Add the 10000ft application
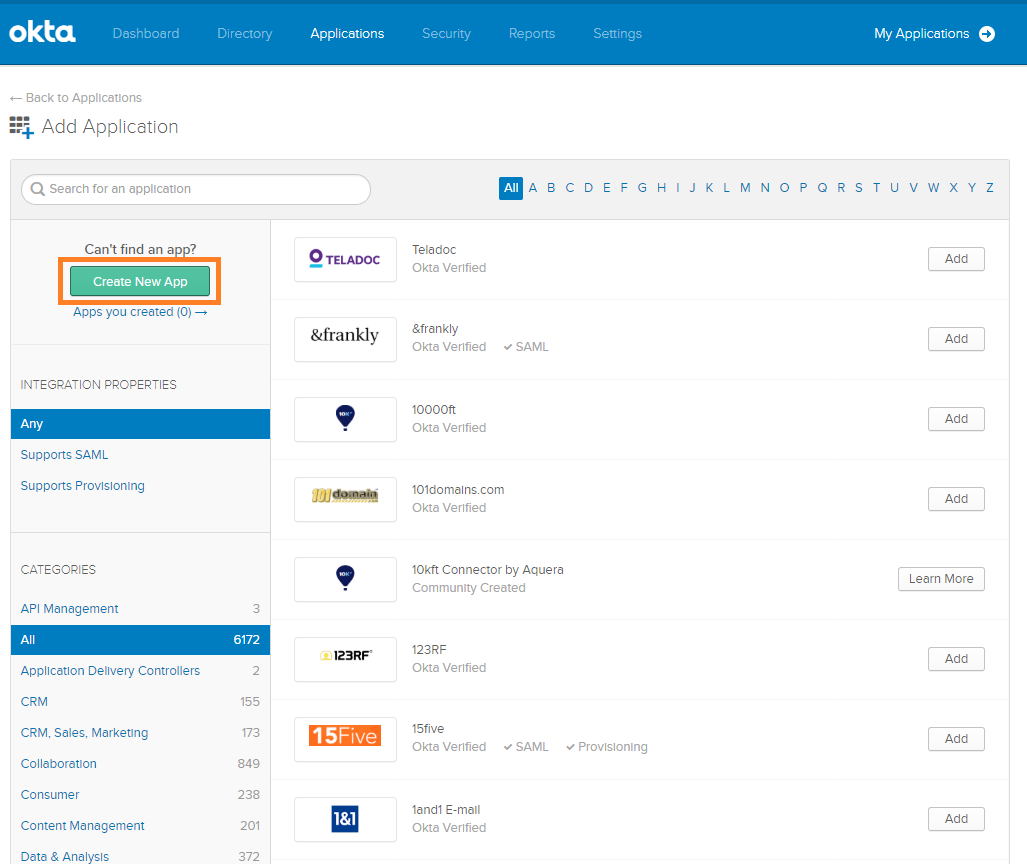This screenshot has height=864, width=1027. [x=956, y=419]
